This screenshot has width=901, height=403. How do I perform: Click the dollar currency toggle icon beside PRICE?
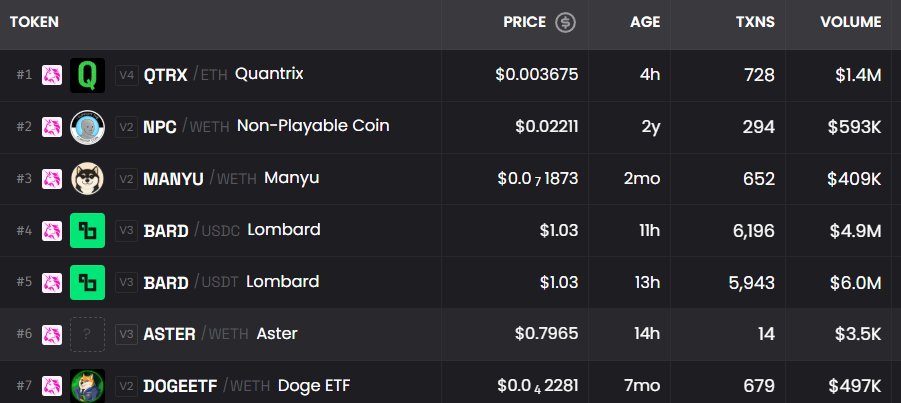[x=565, y=22]
